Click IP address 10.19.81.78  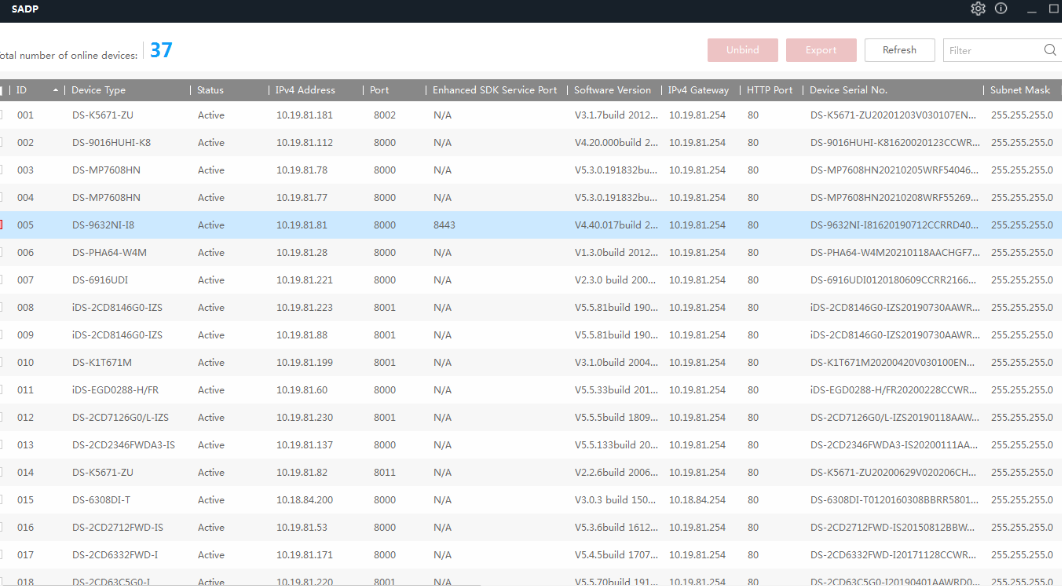coord(301,170)
